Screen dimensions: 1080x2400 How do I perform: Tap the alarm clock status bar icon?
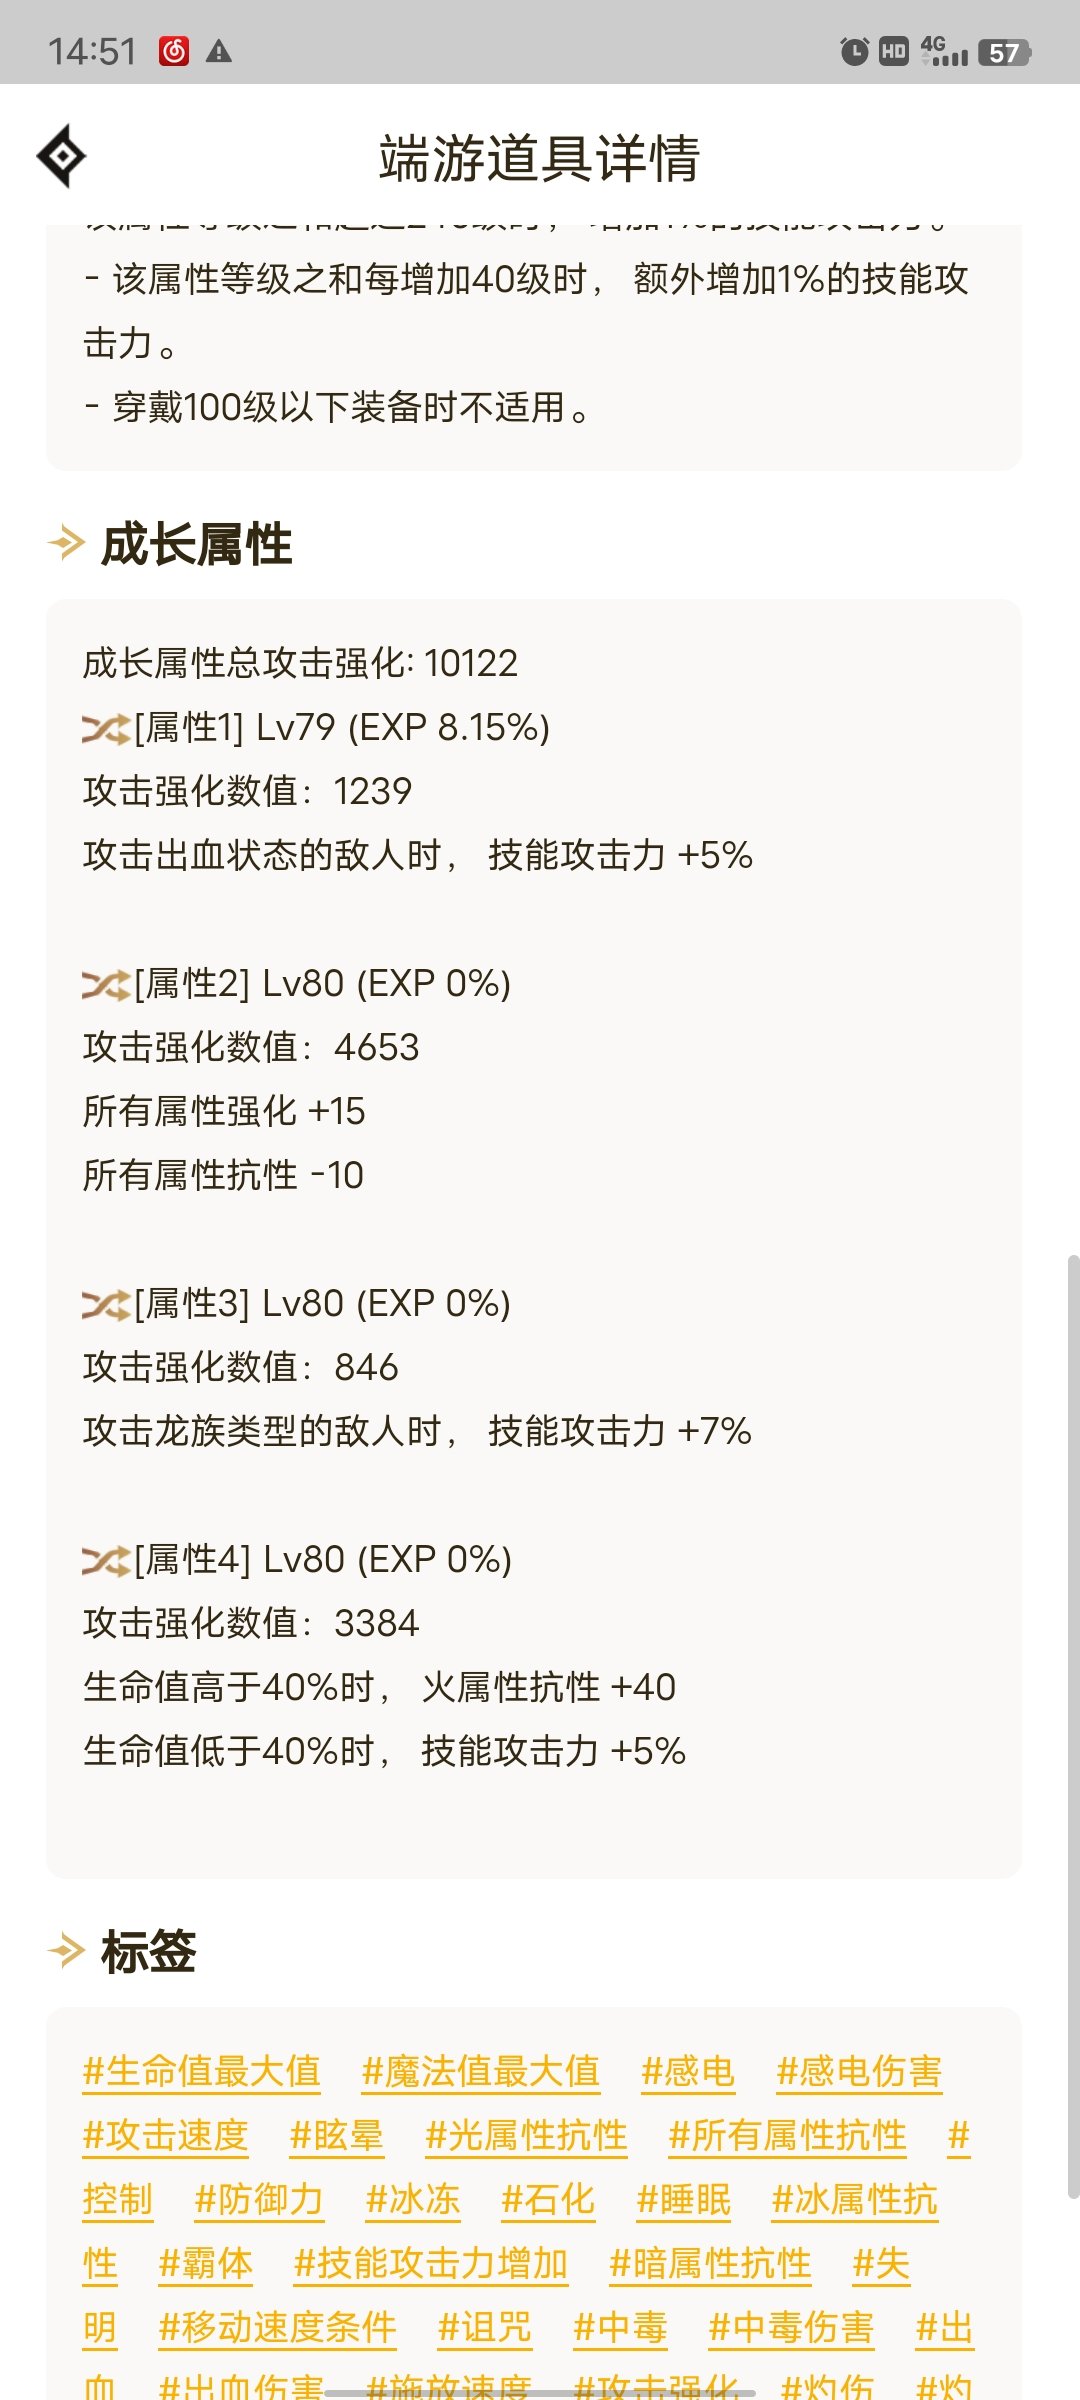click(854, 51)
